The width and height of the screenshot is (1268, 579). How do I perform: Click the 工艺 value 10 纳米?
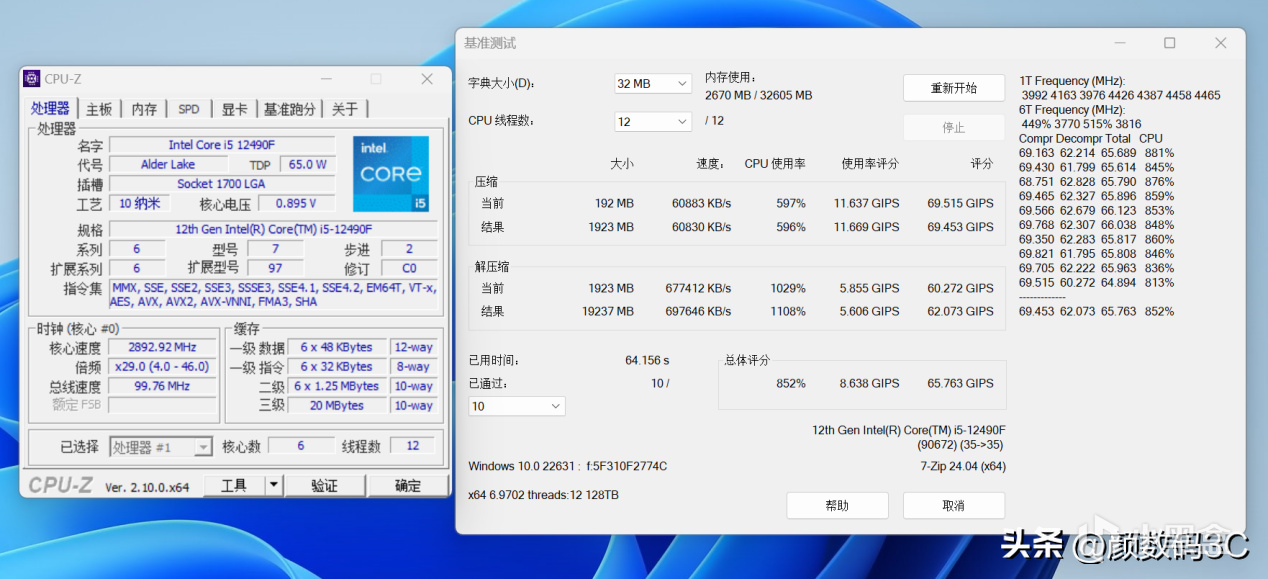coord(139,204)
